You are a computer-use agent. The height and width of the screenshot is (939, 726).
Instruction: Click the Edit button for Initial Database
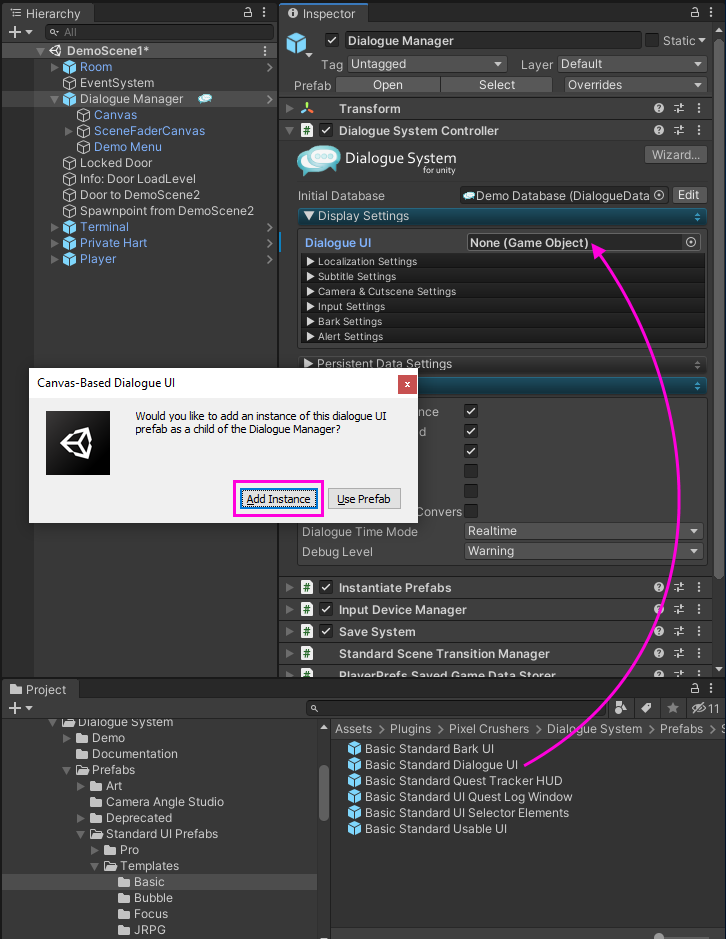pos(688,195)
